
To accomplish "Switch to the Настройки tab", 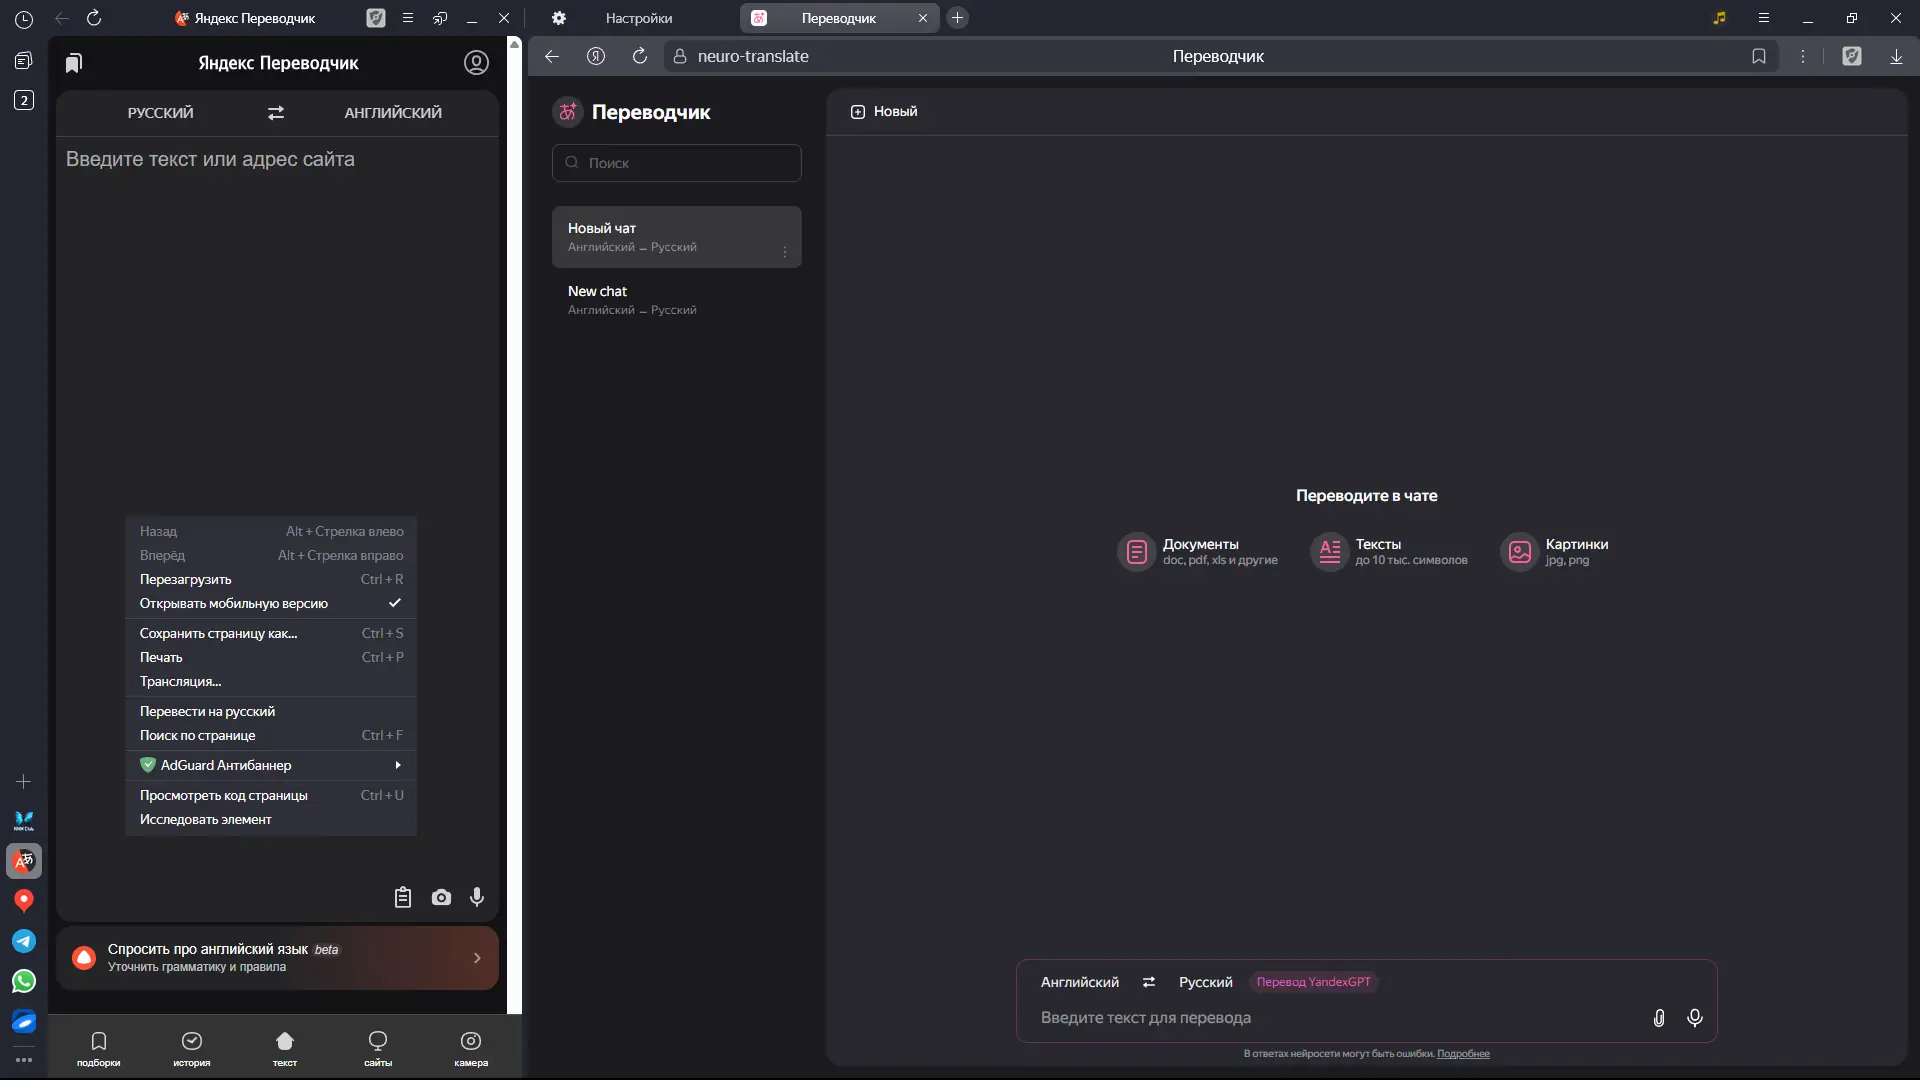I will point(638,18).
